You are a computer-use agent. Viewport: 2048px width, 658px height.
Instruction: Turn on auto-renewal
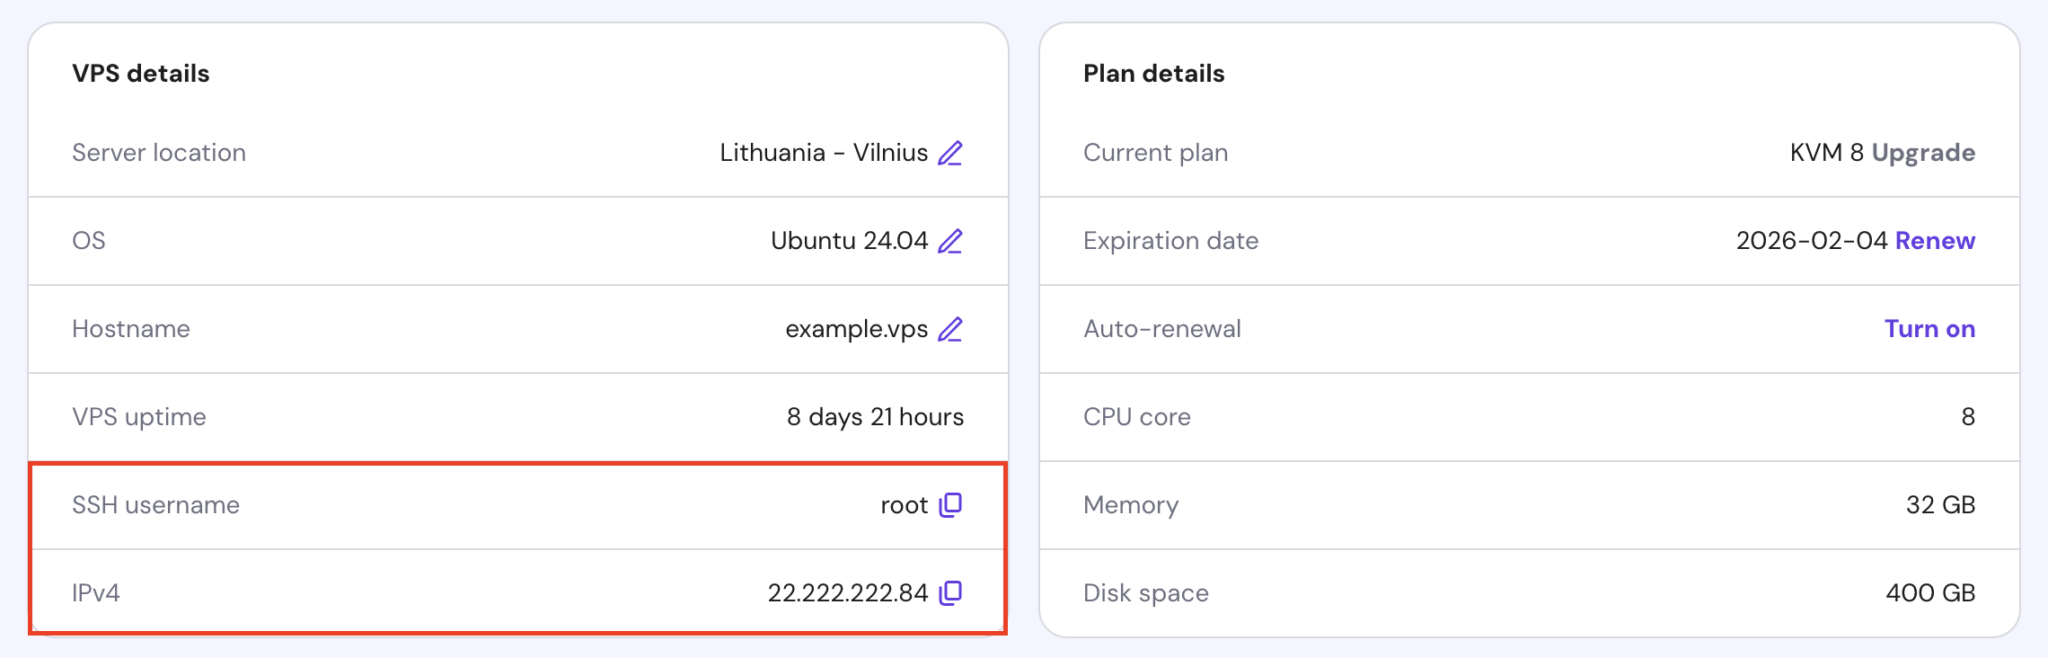[x=1929, y=328]
